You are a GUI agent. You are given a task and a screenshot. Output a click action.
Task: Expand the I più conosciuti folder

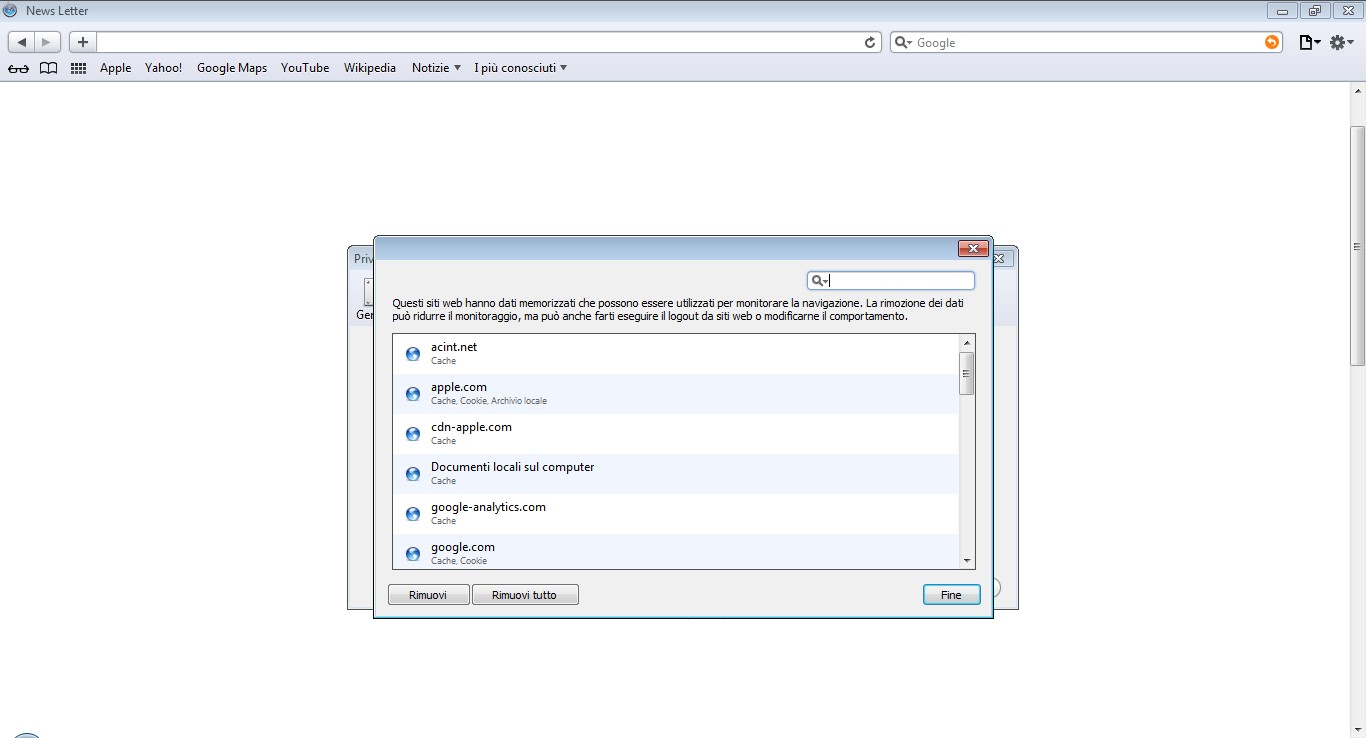(520, 68)
